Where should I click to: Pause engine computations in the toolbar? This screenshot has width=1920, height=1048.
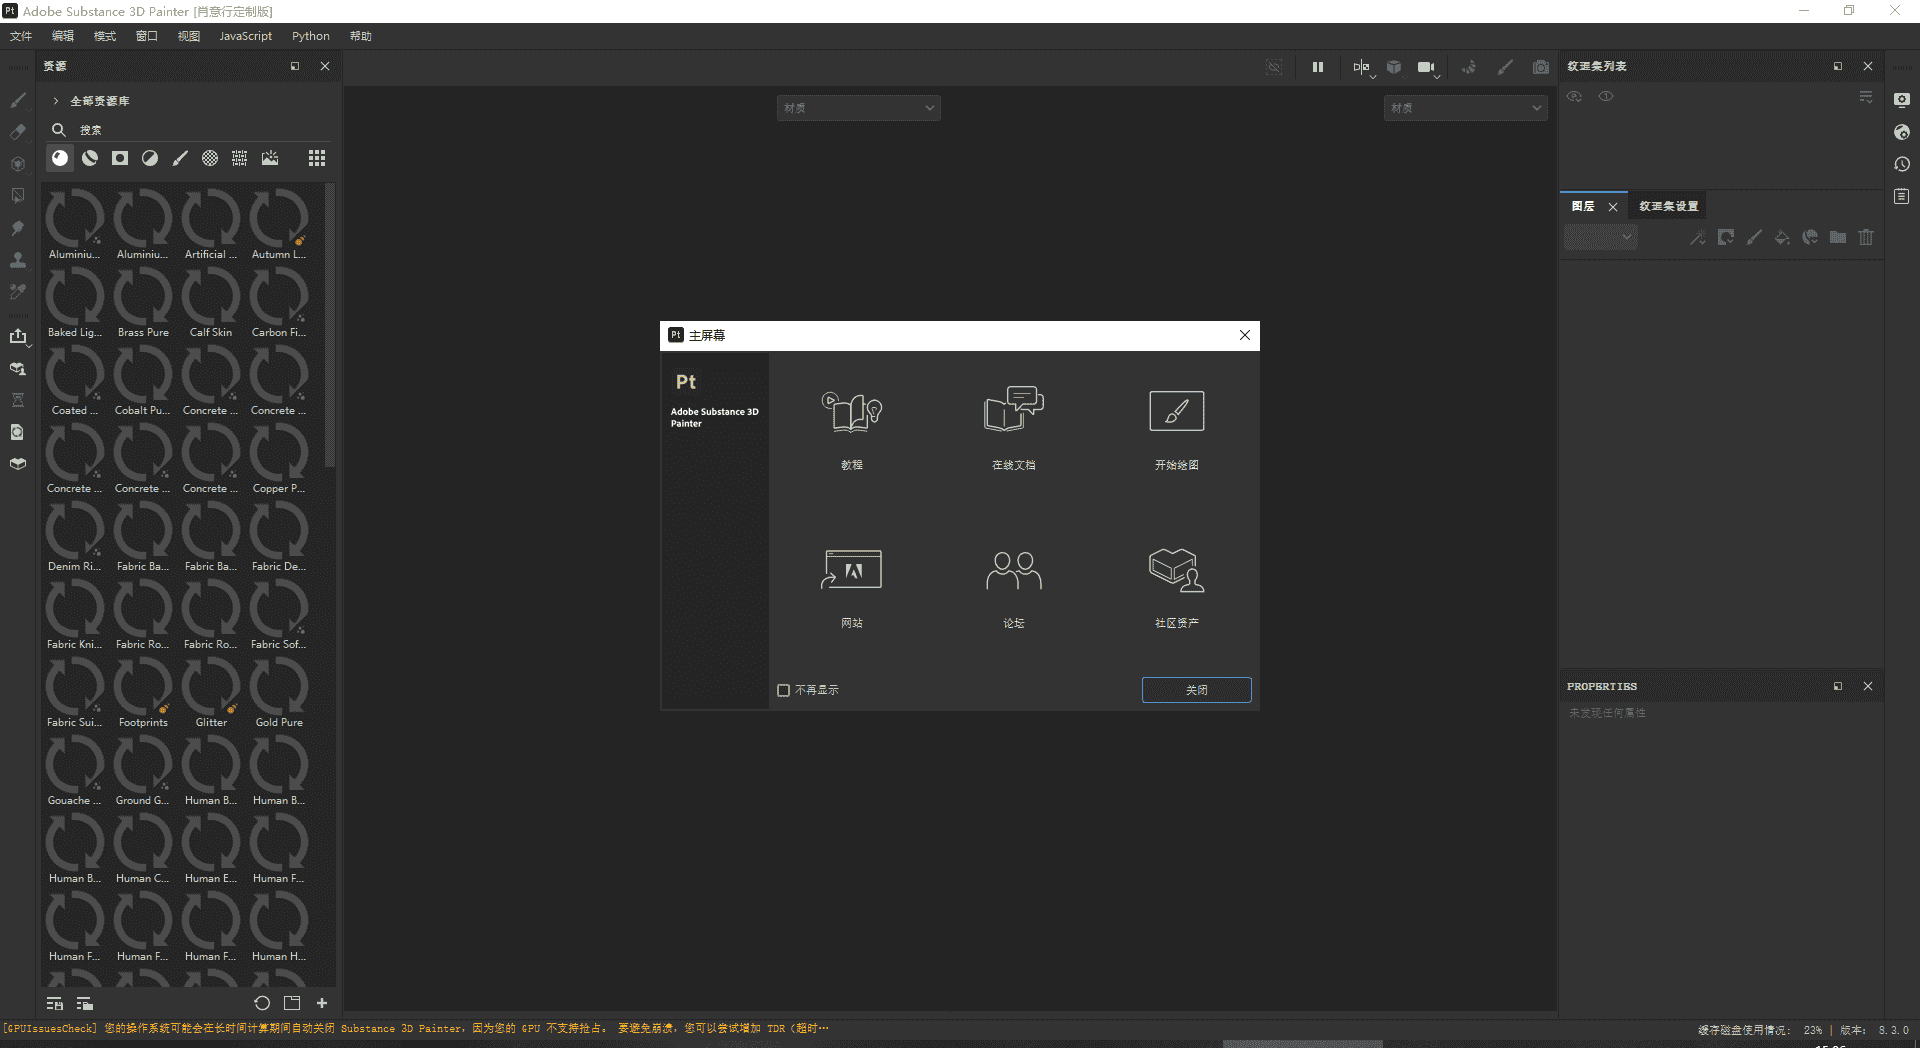click(1317, 67)
